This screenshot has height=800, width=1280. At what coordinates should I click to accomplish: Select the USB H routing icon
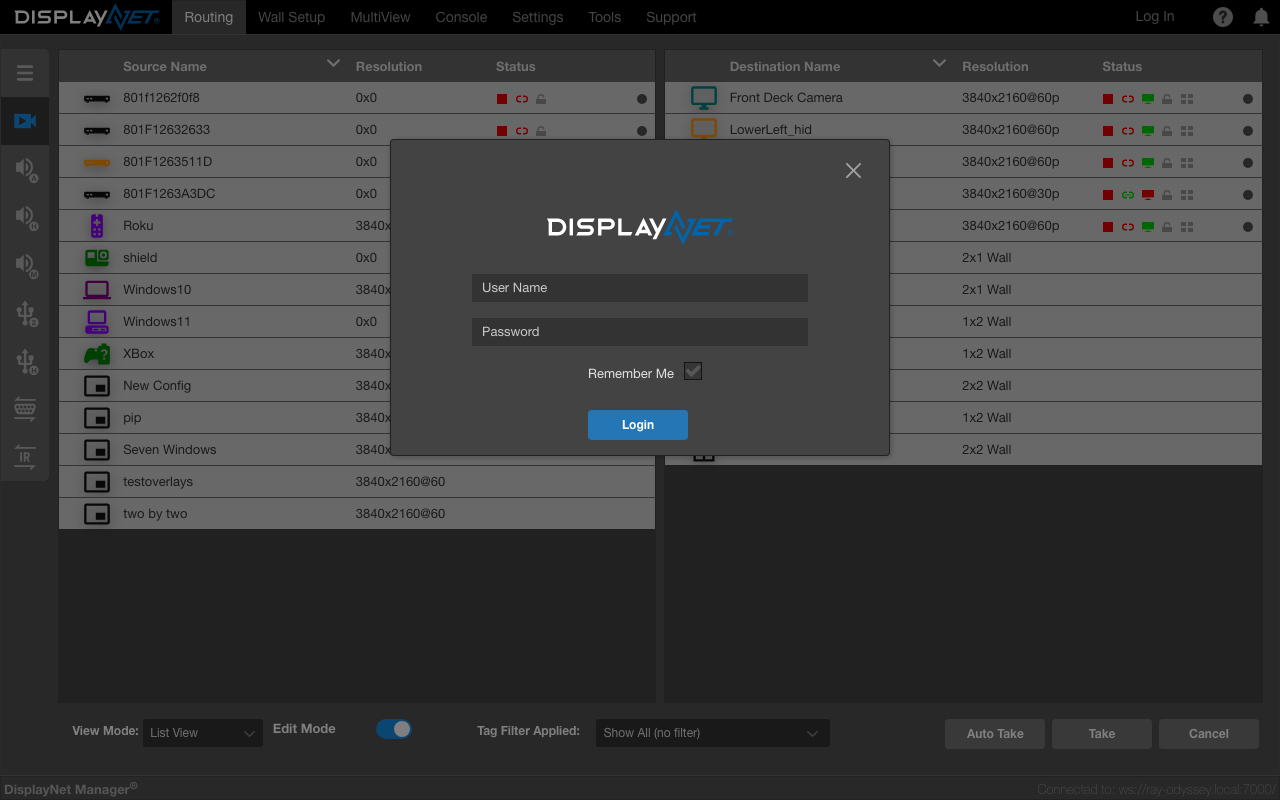tap(26, 361)
